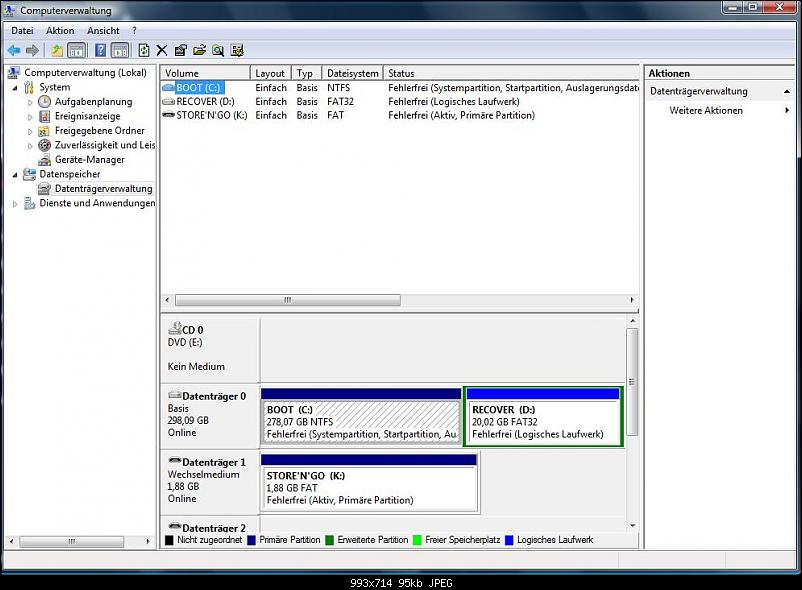This screenshot has width=802, height=590.
Task: Click the Delete X toolbar icon
Action: coord(162,50)
